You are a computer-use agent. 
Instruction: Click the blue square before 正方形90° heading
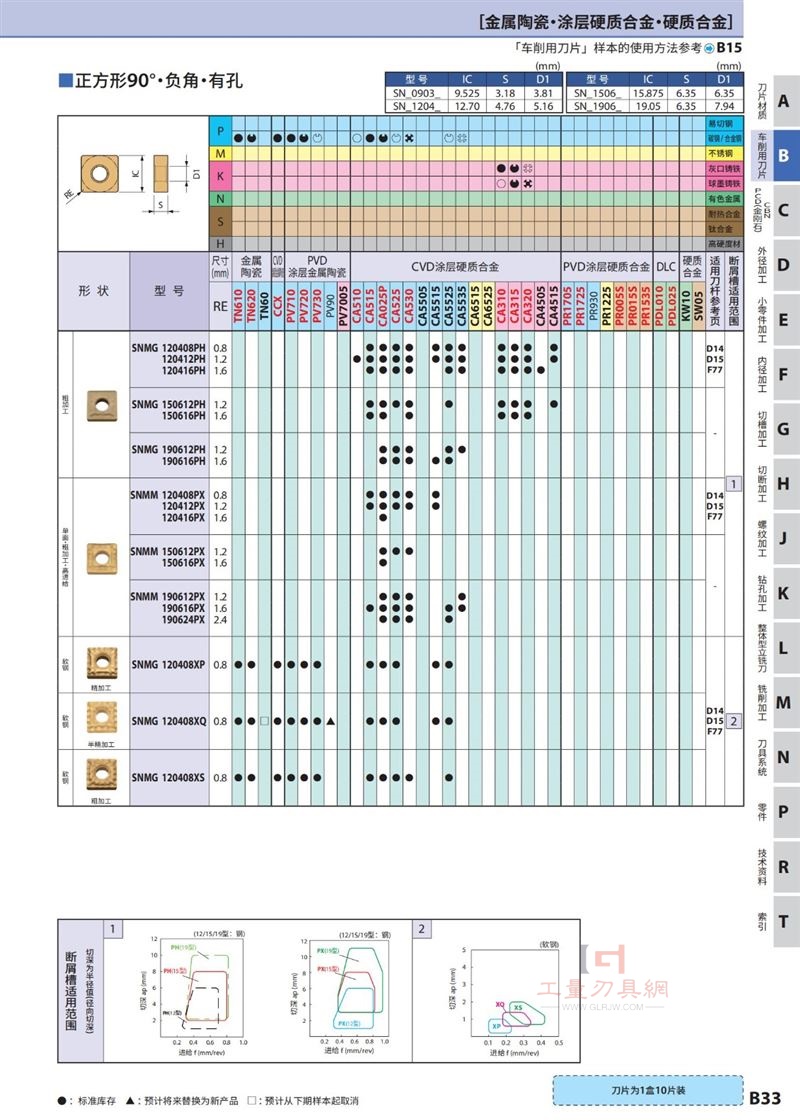click(65, 80)
